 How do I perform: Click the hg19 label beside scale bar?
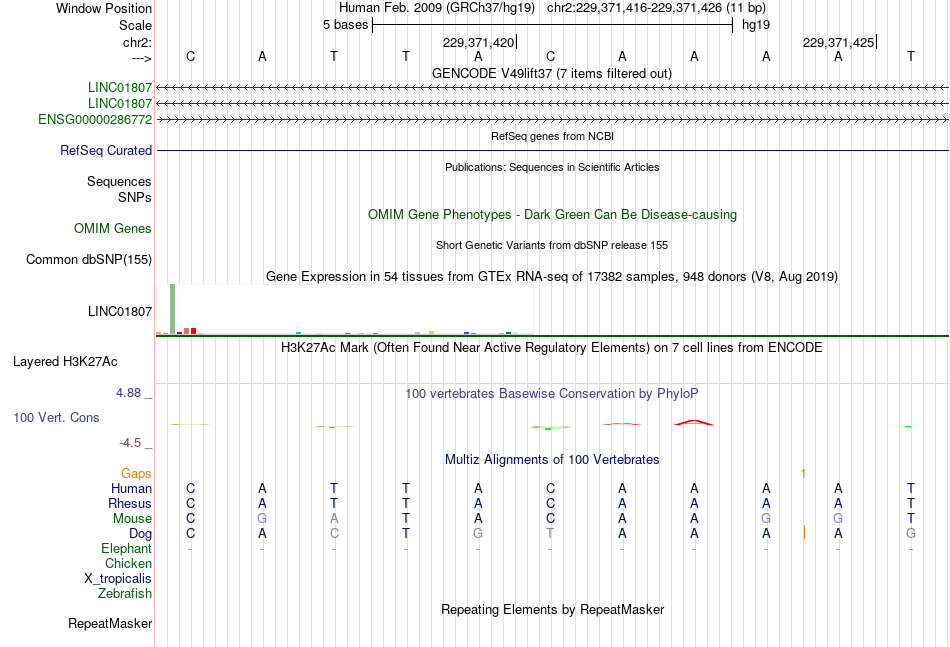coord(756,25)
